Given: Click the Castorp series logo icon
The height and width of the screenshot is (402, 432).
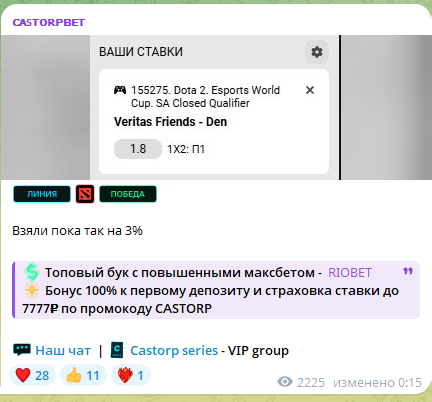Looking at the screenshot, I should click(117, 350).
